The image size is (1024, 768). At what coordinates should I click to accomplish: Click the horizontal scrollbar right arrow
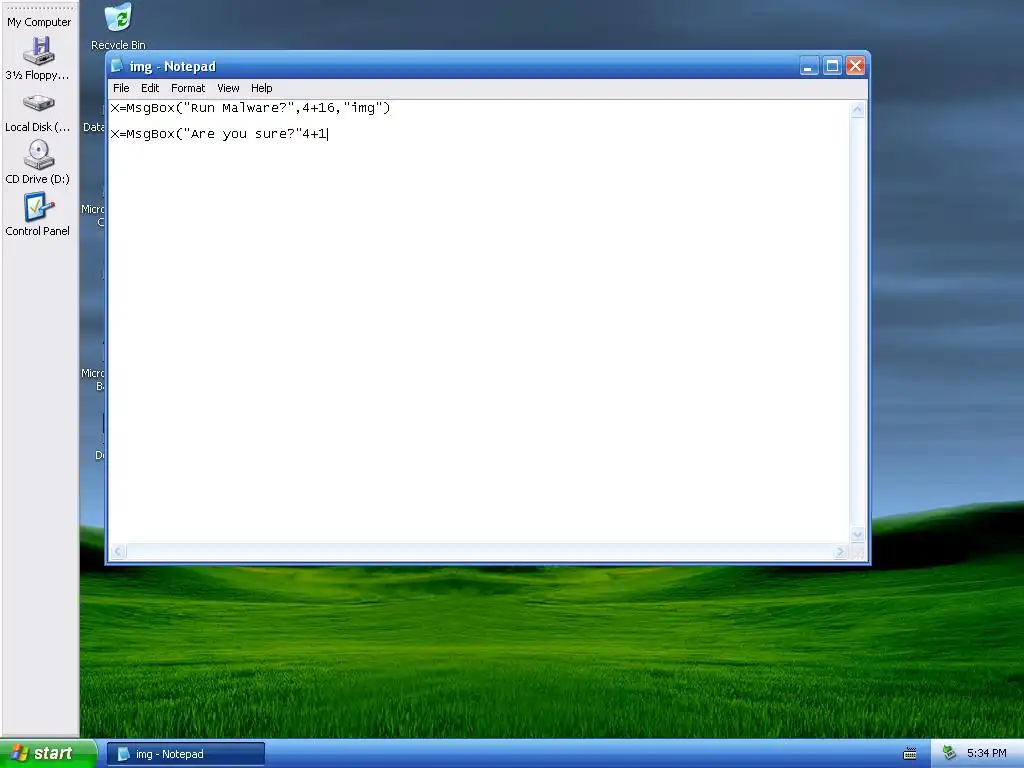coord(841,552)
